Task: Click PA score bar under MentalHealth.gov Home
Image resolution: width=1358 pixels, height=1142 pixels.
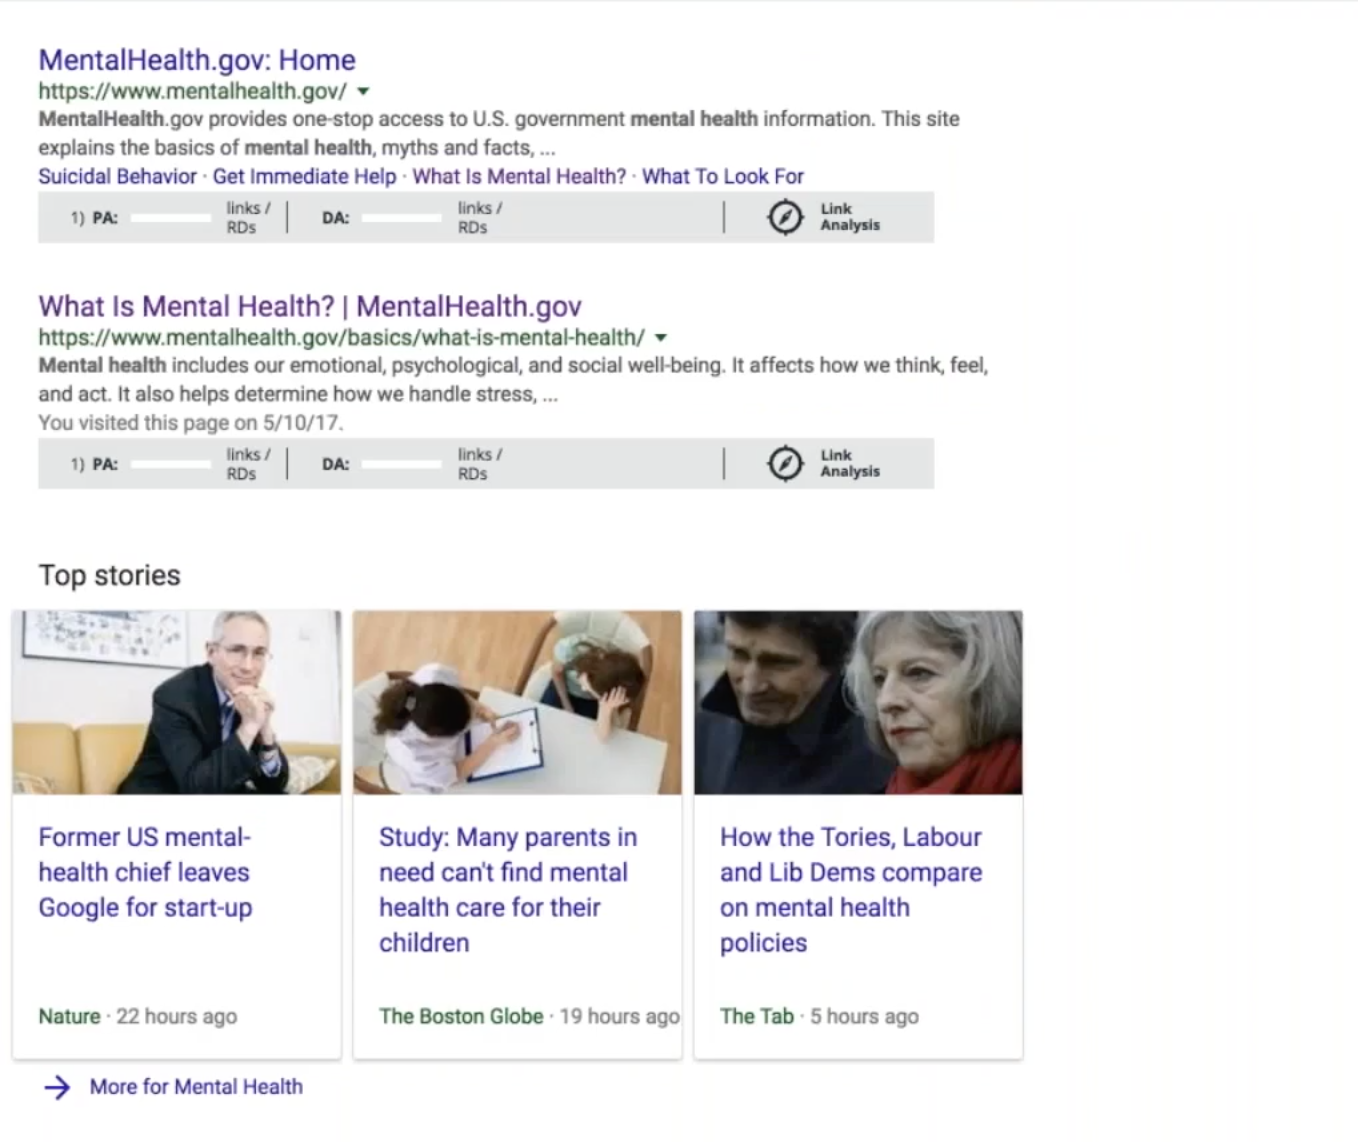Action: 171,217
